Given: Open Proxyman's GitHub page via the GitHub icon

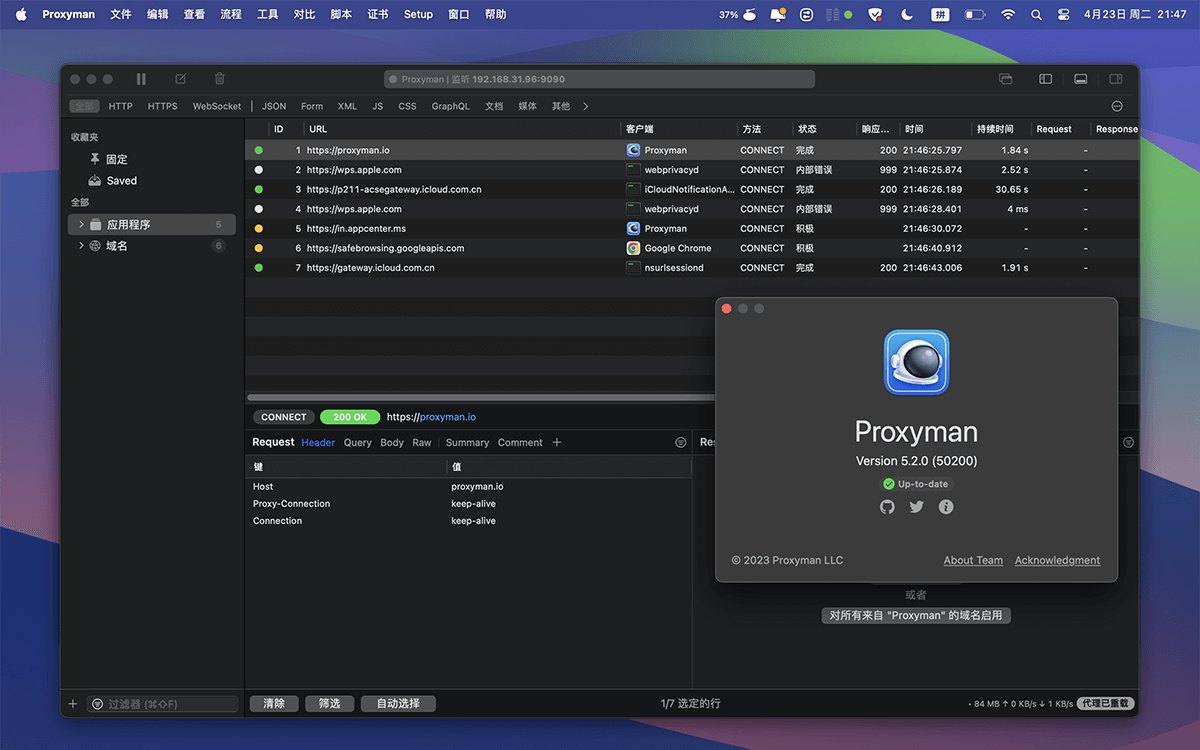Looking at the screenshot, I should point(887,507).
